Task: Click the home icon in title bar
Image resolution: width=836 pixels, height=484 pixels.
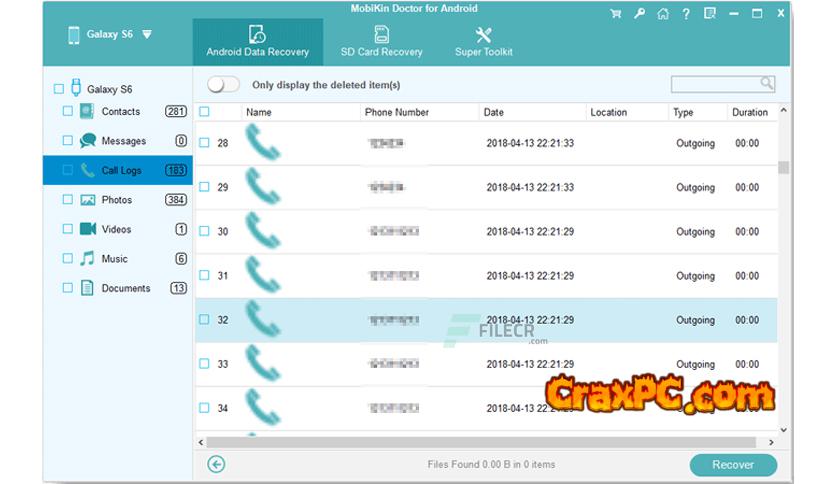Action: (663, 14)
